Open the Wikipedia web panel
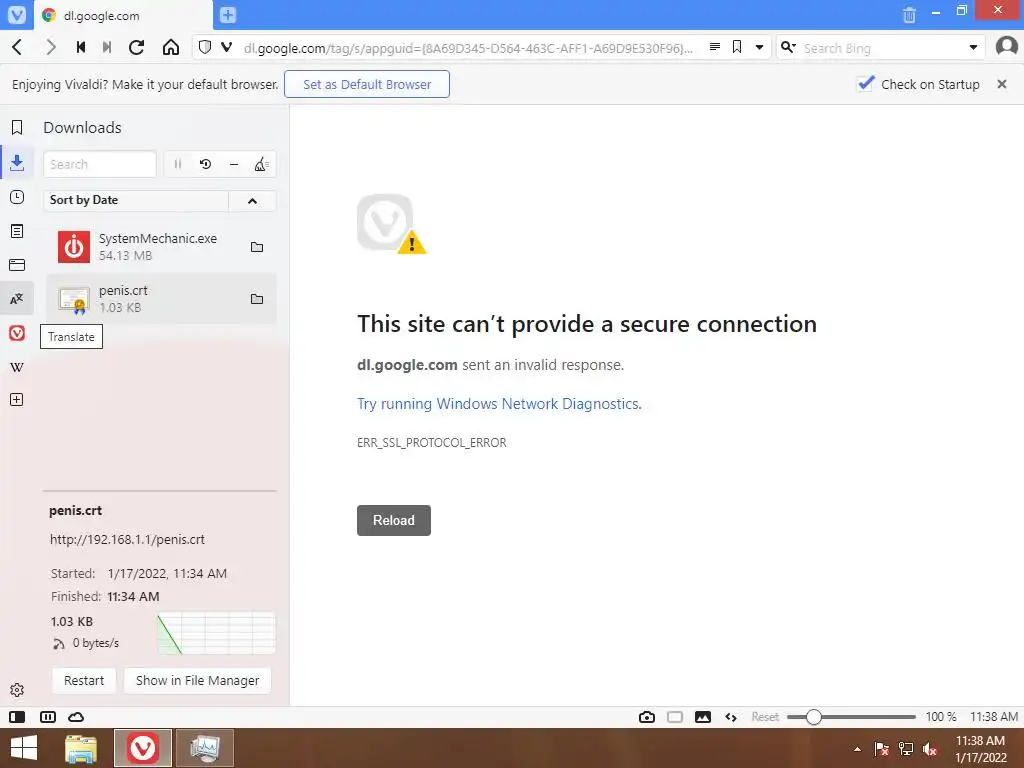This screenshot has height=768, width=1024. pos(17,367)
